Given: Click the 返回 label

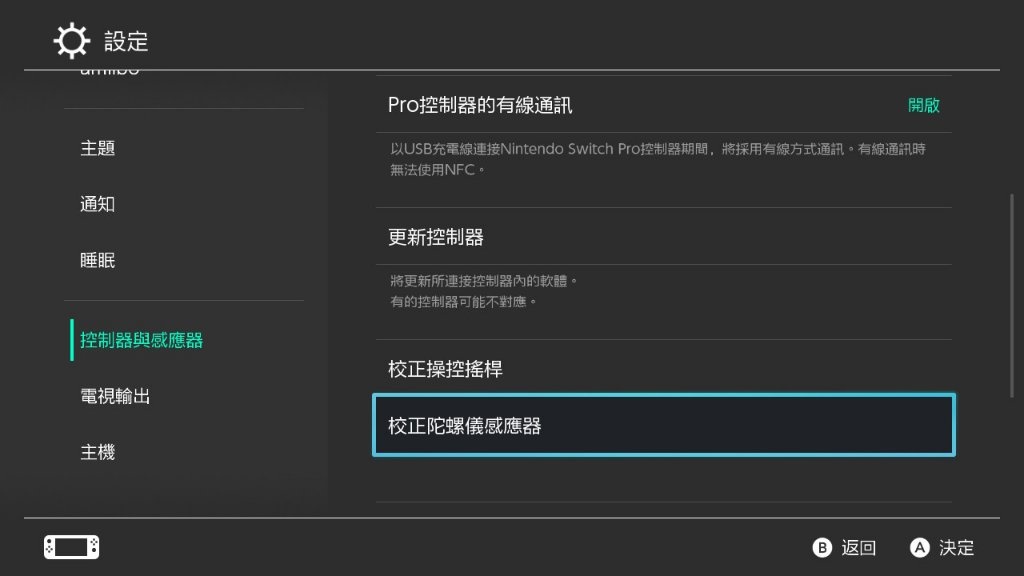Looking at the screenshot, I should [858, 547].
